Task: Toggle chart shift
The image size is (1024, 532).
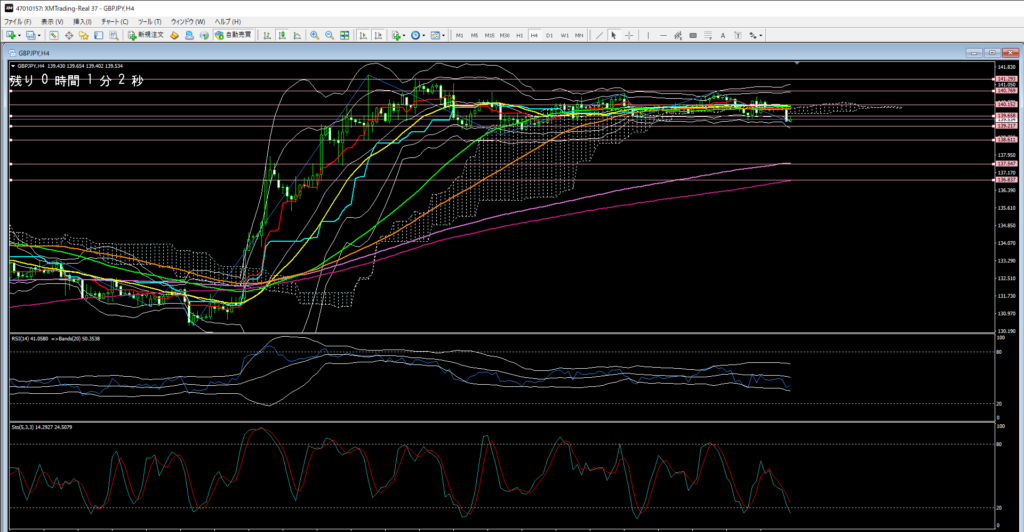Action: 377,35
